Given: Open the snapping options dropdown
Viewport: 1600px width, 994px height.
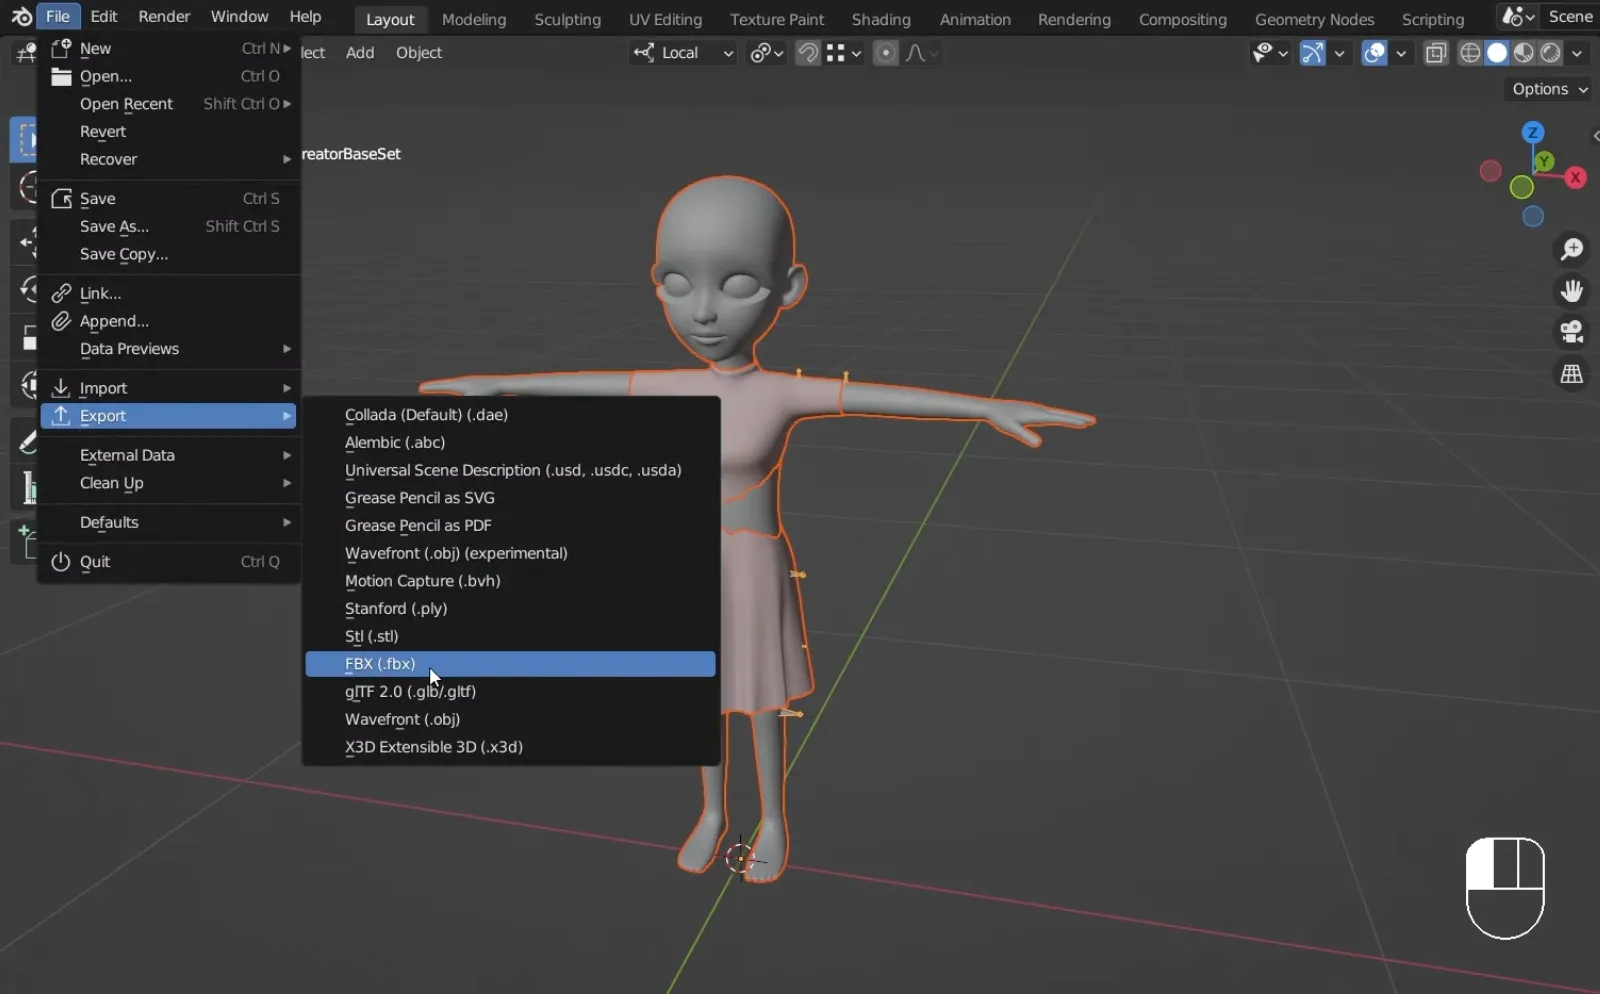Looking at the screenshot, I should tap(844, 53).
